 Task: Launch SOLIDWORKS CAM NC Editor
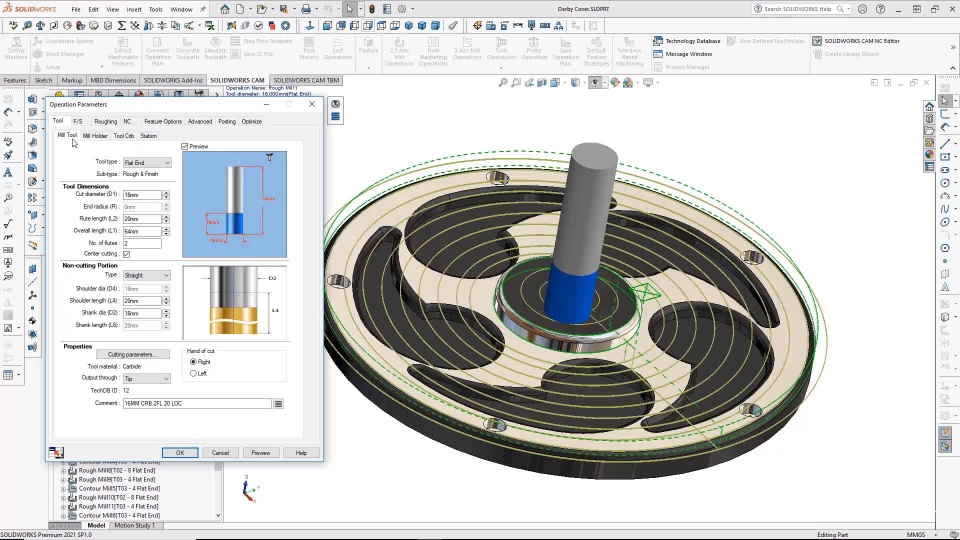tap(861, 41)
